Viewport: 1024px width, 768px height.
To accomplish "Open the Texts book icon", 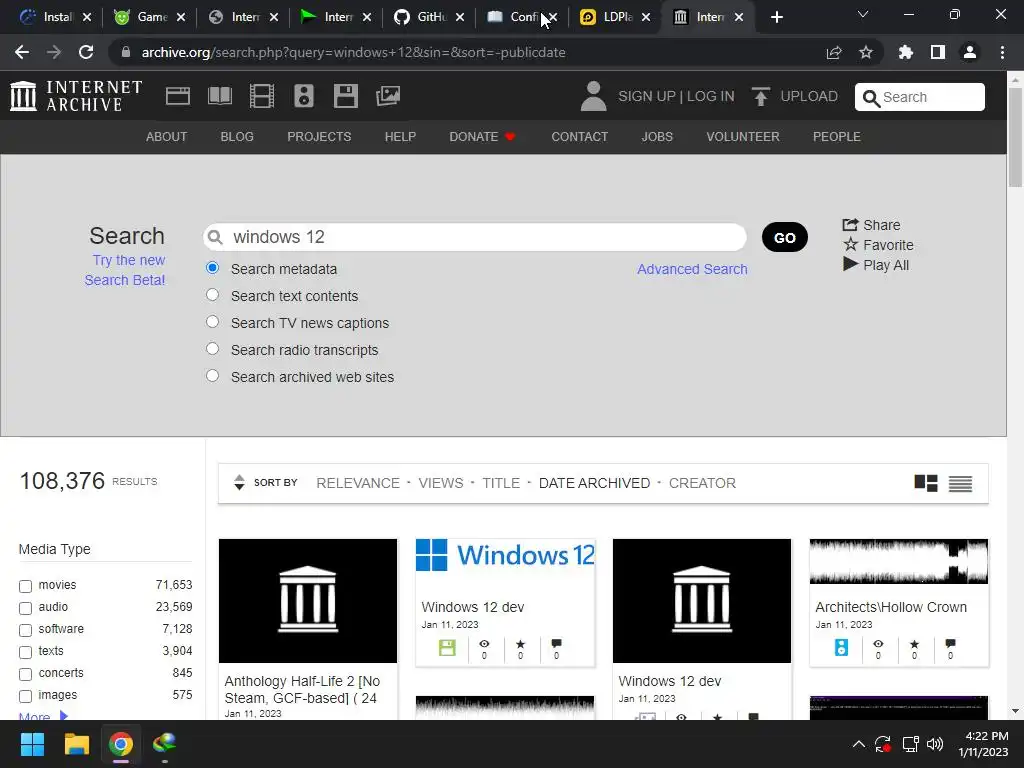I will (x=219, y=96).
